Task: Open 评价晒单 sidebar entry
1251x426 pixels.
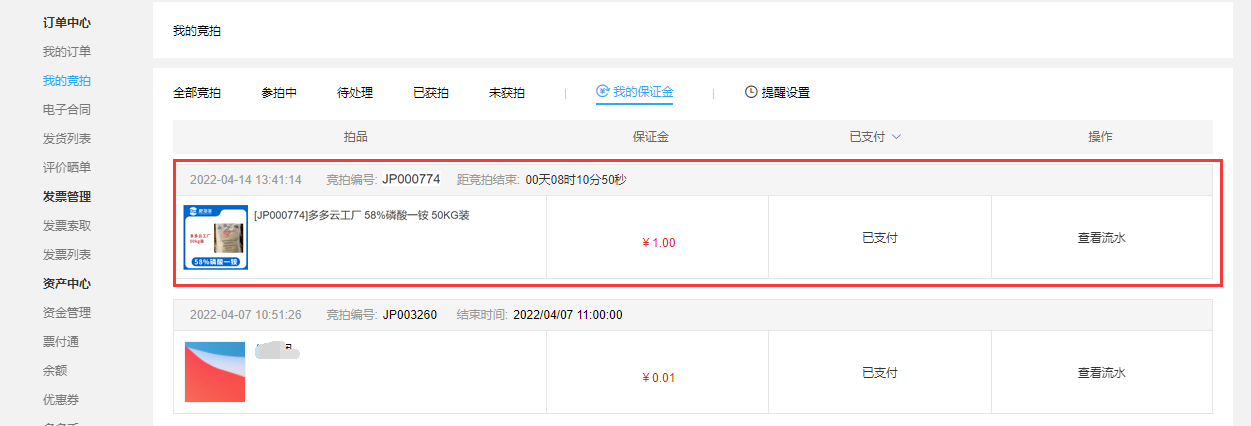Action: [67, 167]
